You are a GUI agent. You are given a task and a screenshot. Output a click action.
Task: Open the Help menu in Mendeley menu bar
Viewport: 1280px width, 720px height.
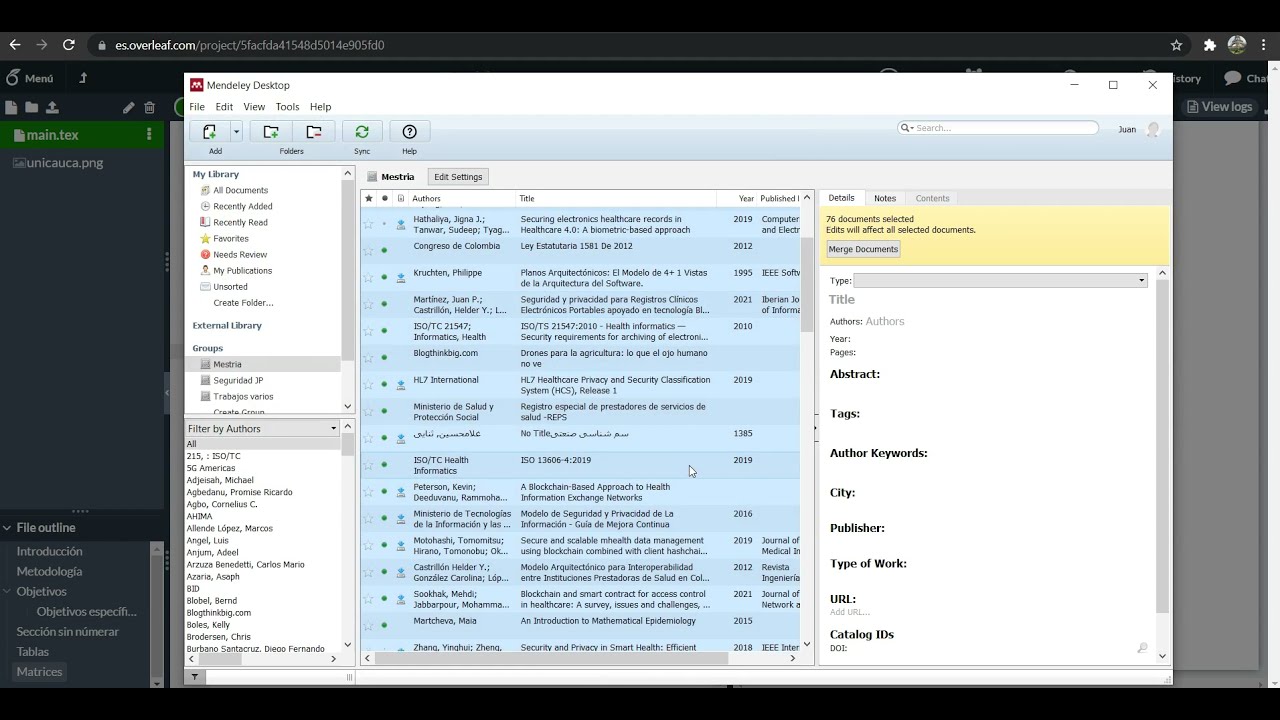pos(320,107)
